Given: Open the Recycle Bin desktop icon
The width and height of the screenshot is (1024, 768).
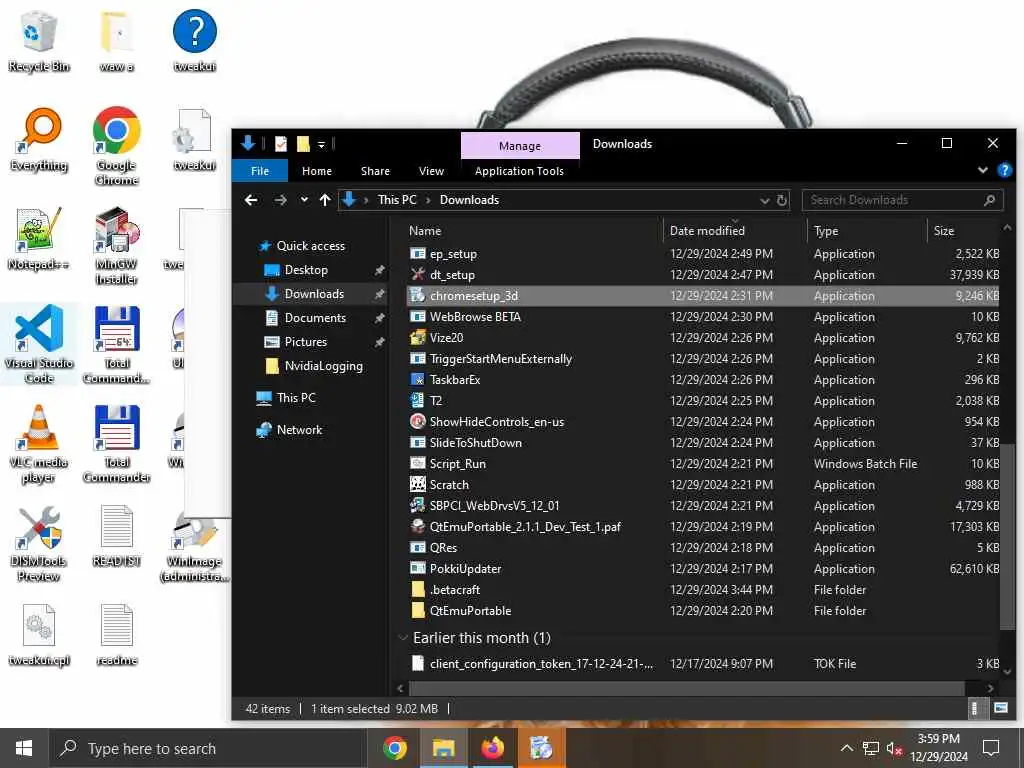Looking at the screenshot, I should point(39,40).
